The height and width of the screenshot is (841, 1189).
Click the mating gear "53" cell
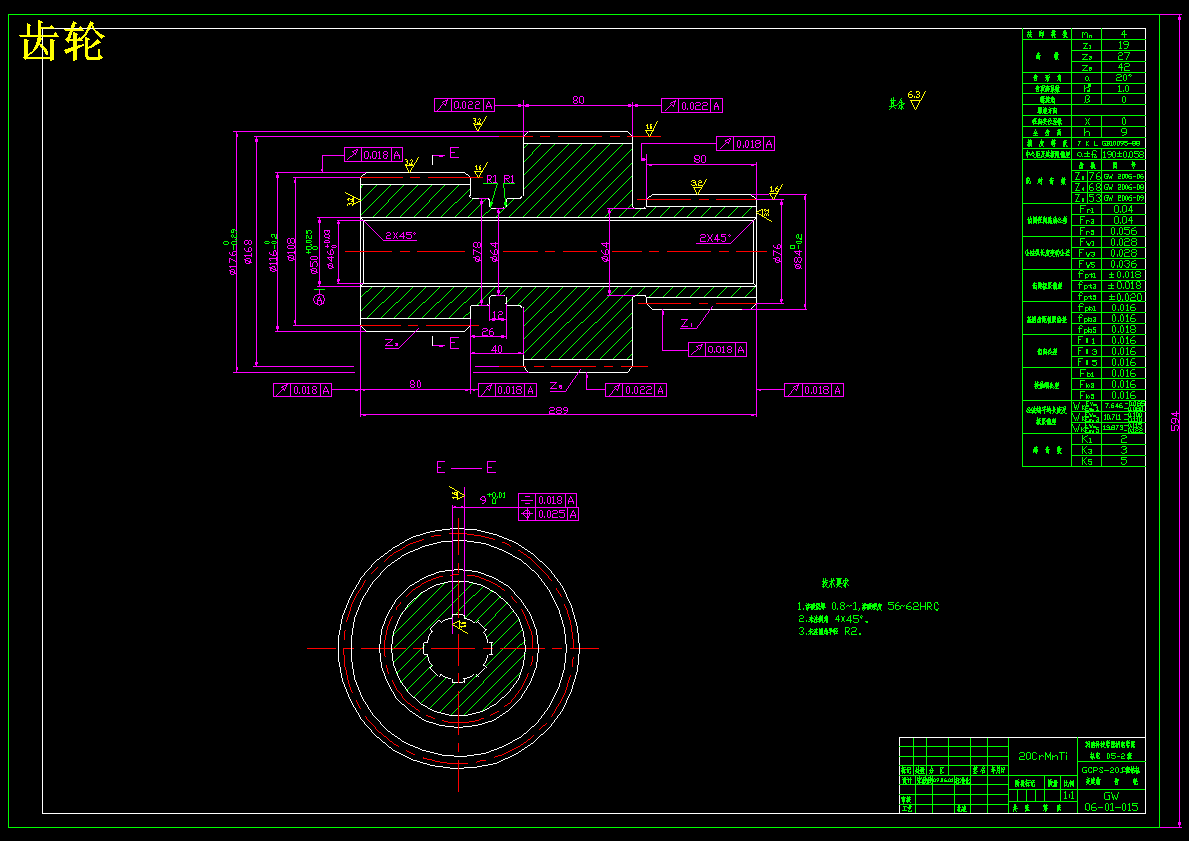point(1094,198)
